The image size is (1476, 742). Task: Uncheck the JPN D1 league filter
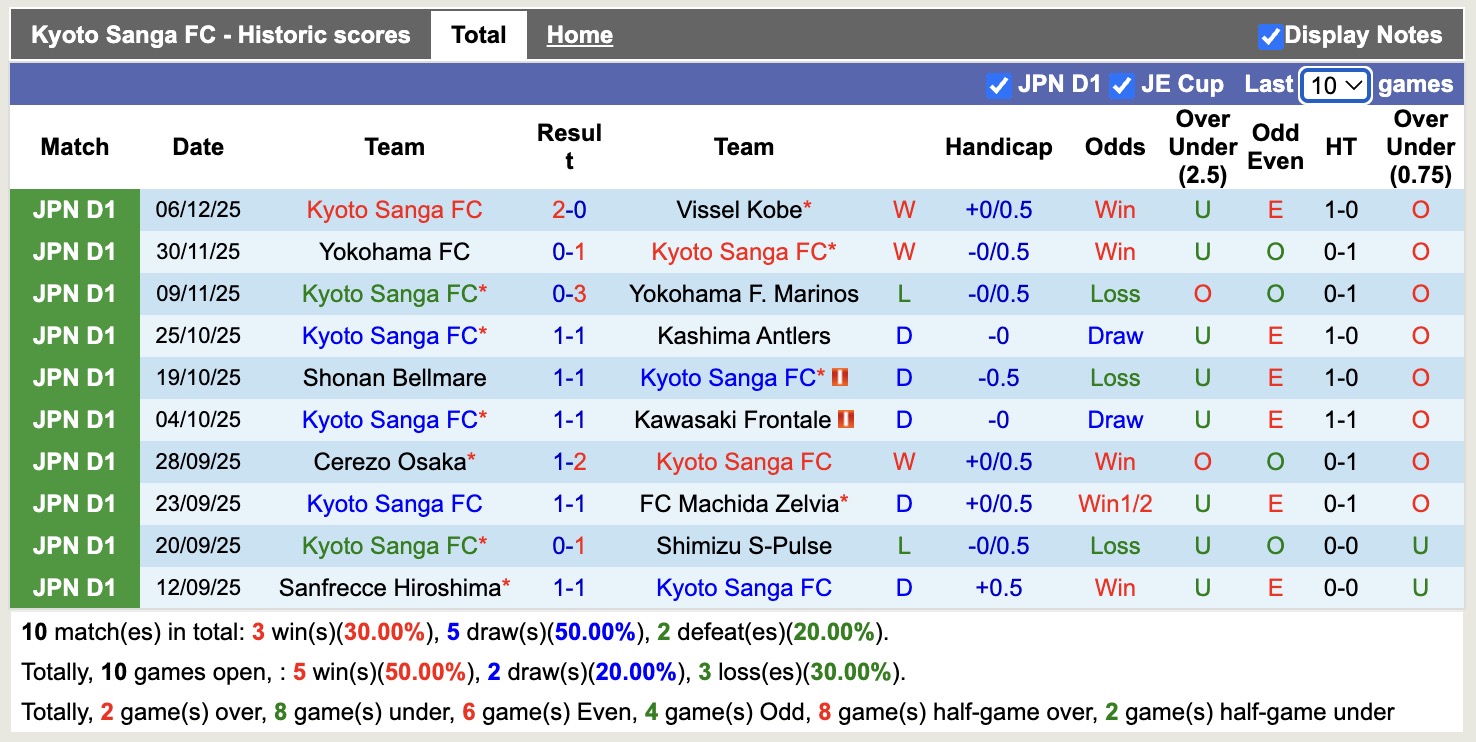pos(999,84)
